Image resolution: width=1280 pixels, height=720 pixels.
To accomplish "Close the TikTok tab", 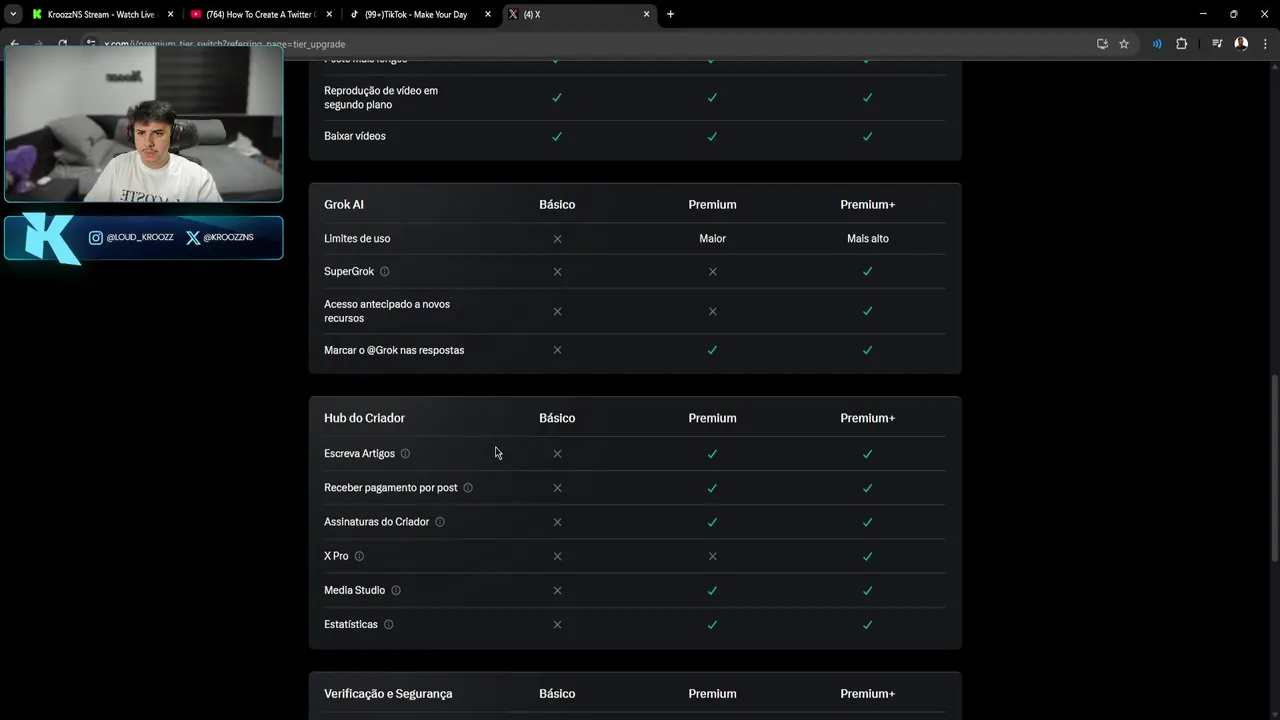I will [x=489, y=15].
